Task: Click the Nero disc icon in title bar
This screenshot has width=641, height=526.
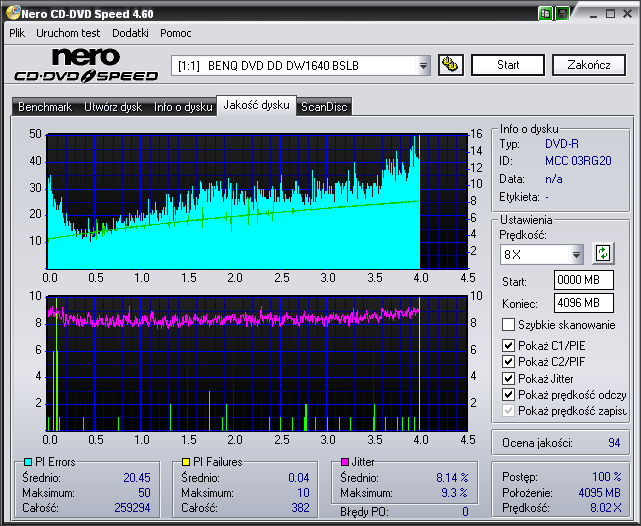Action: (x=13, y=13)
